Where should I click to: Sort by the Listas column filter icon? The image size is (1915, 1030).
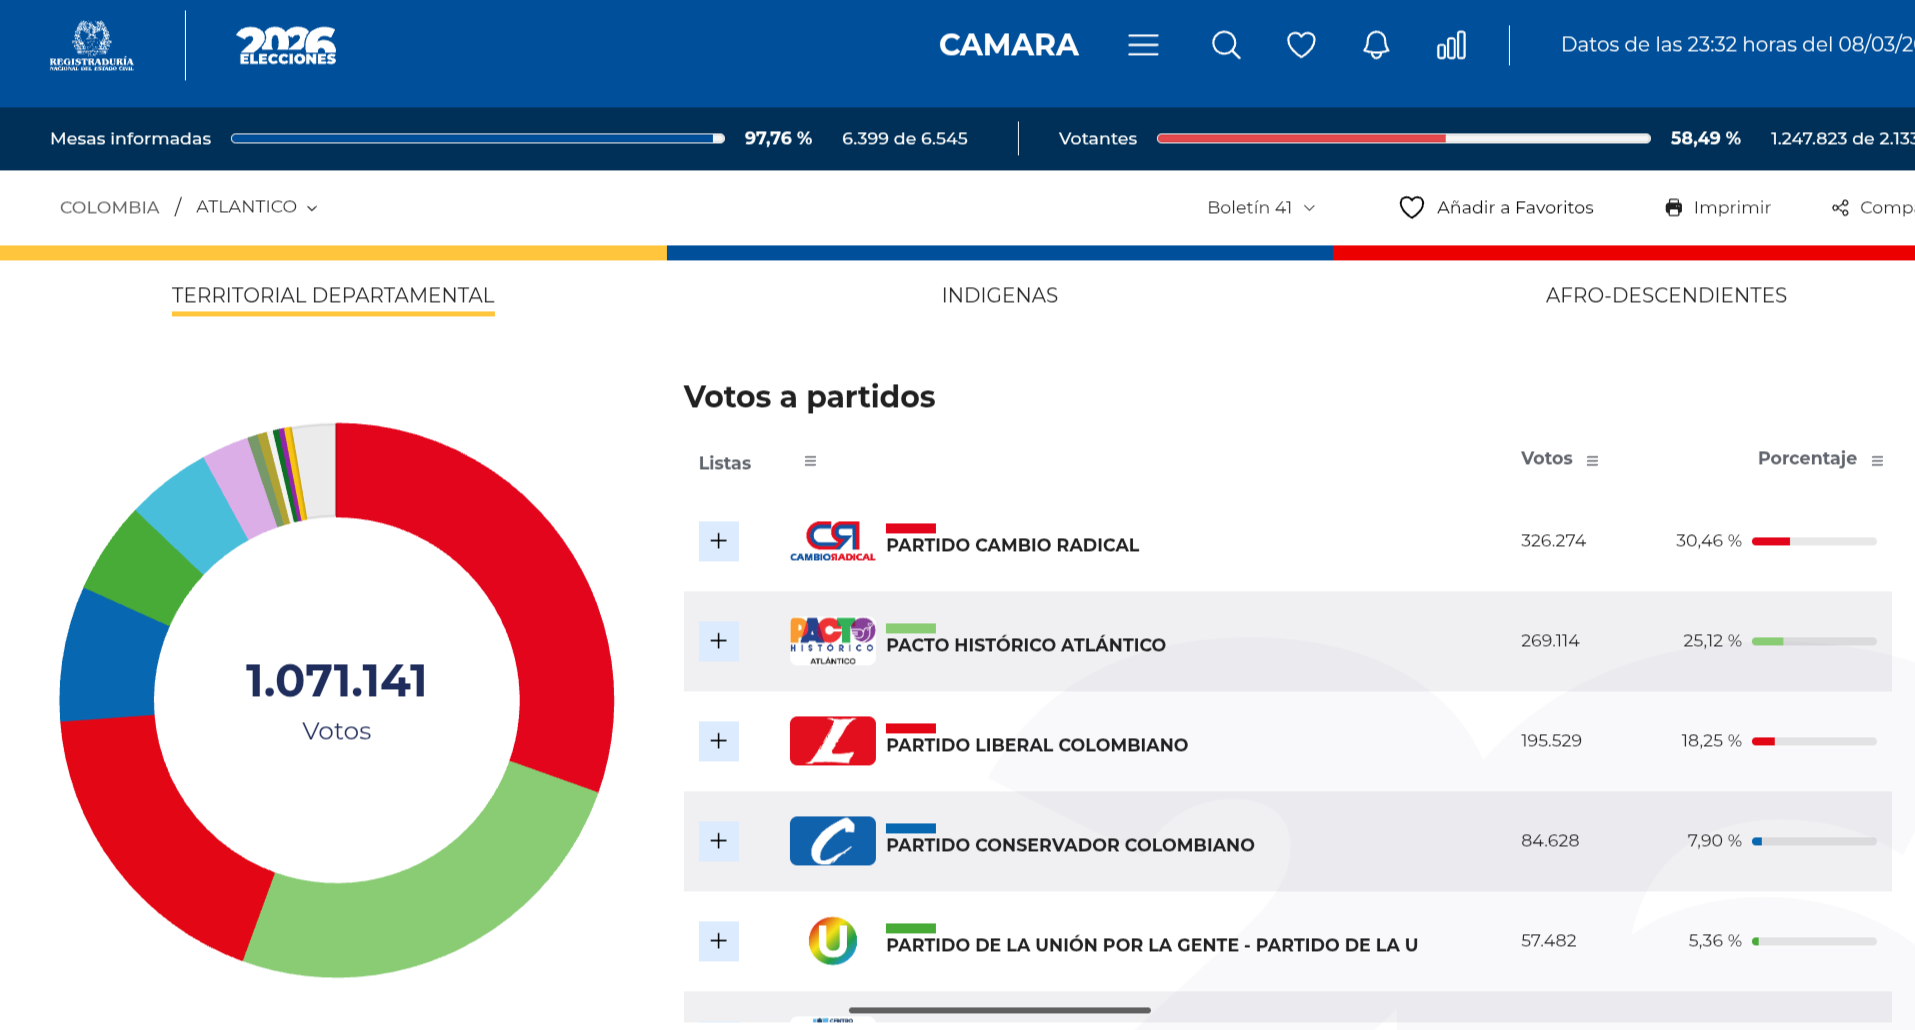810,461
